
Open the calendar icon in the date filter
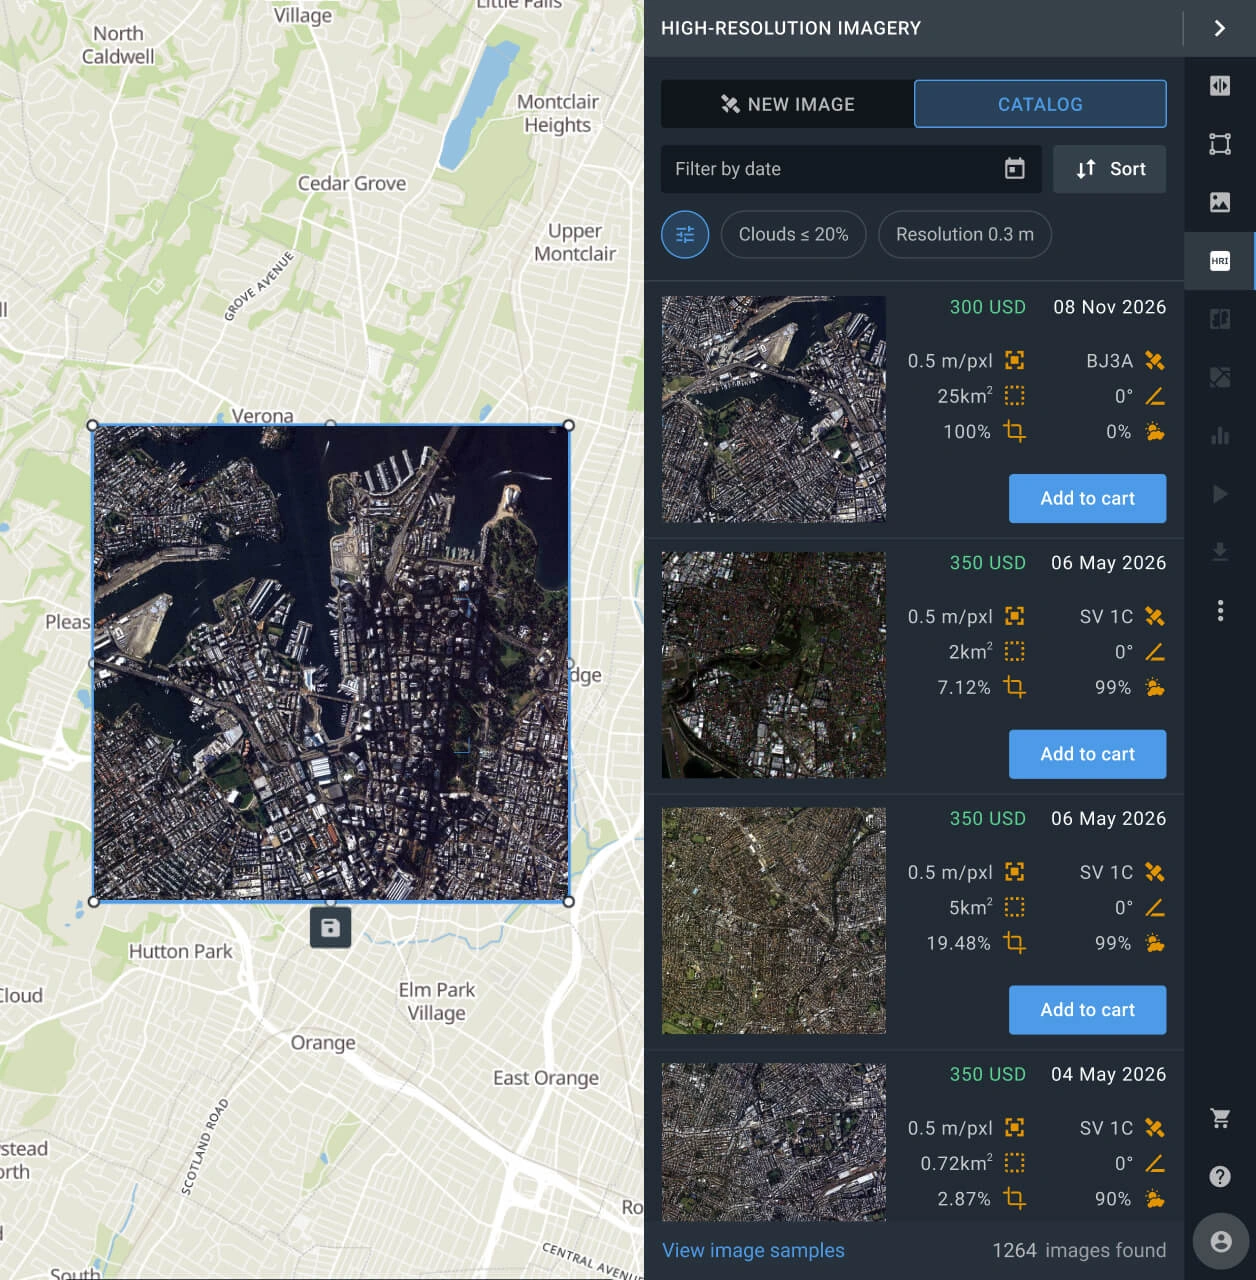click(1016, 169)
